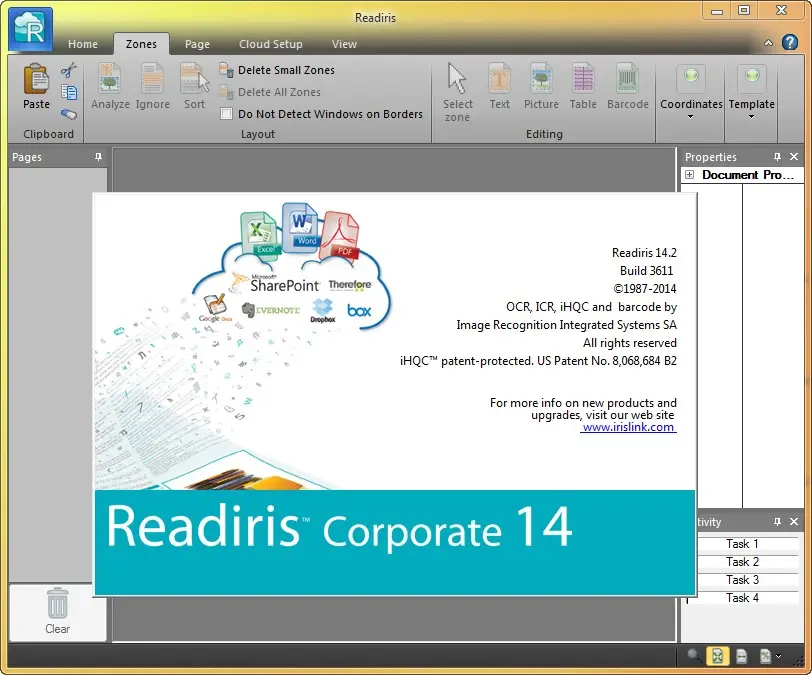
Task: Collapse the ribbon with the up chevron
Action: (x=768, y=43)
